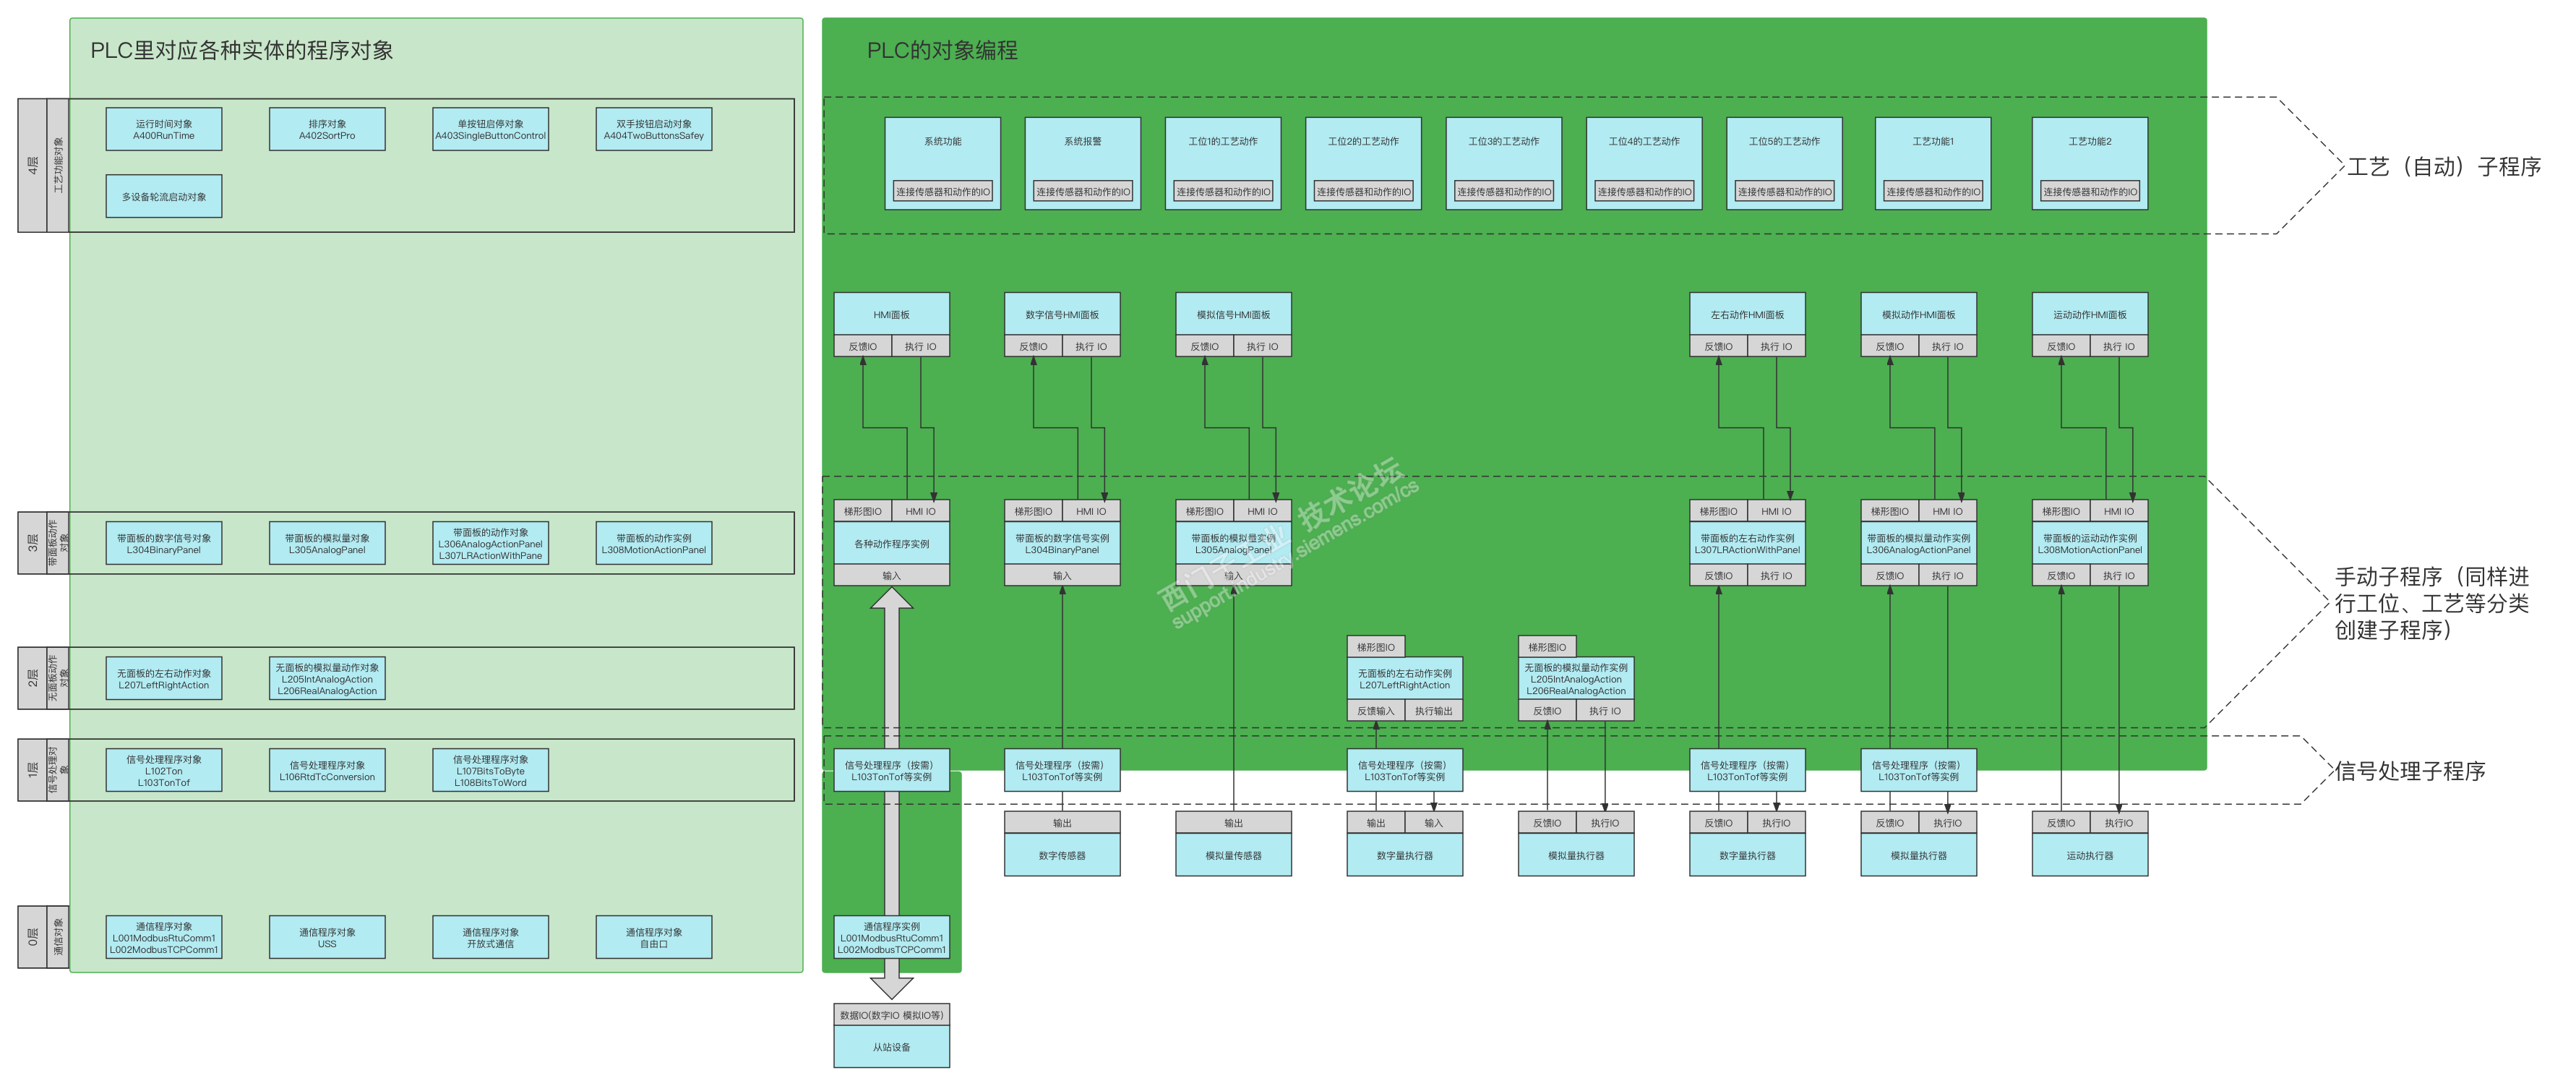Click the 数字信号HMI面板 box

pos(1062,315)
